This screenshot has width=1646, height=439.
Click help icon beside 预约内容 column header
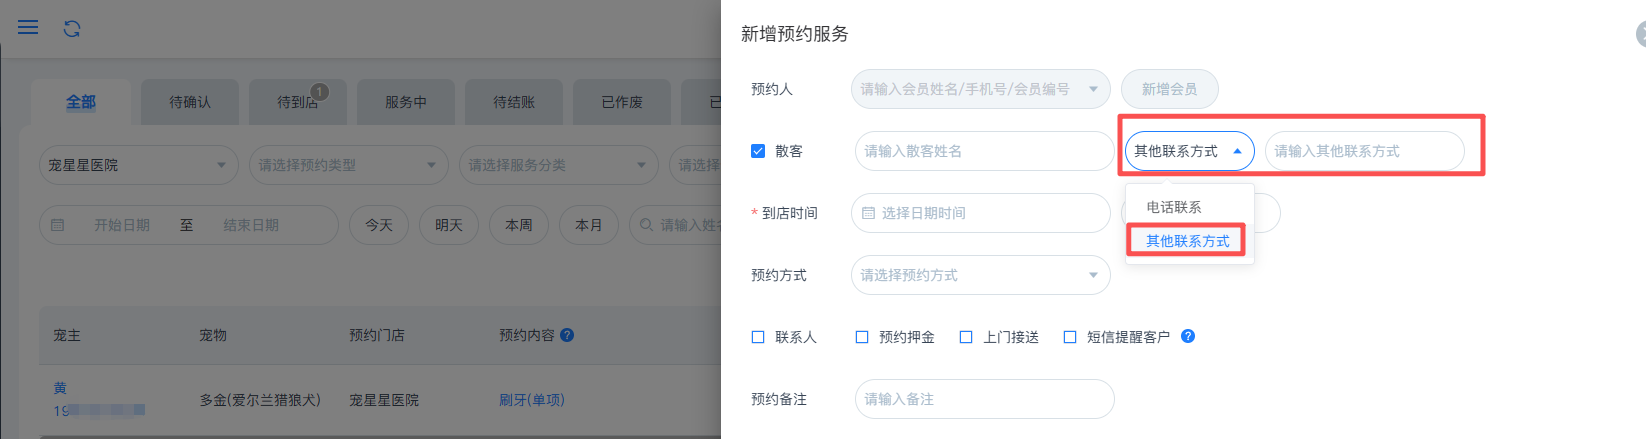(x=567, y=335)
